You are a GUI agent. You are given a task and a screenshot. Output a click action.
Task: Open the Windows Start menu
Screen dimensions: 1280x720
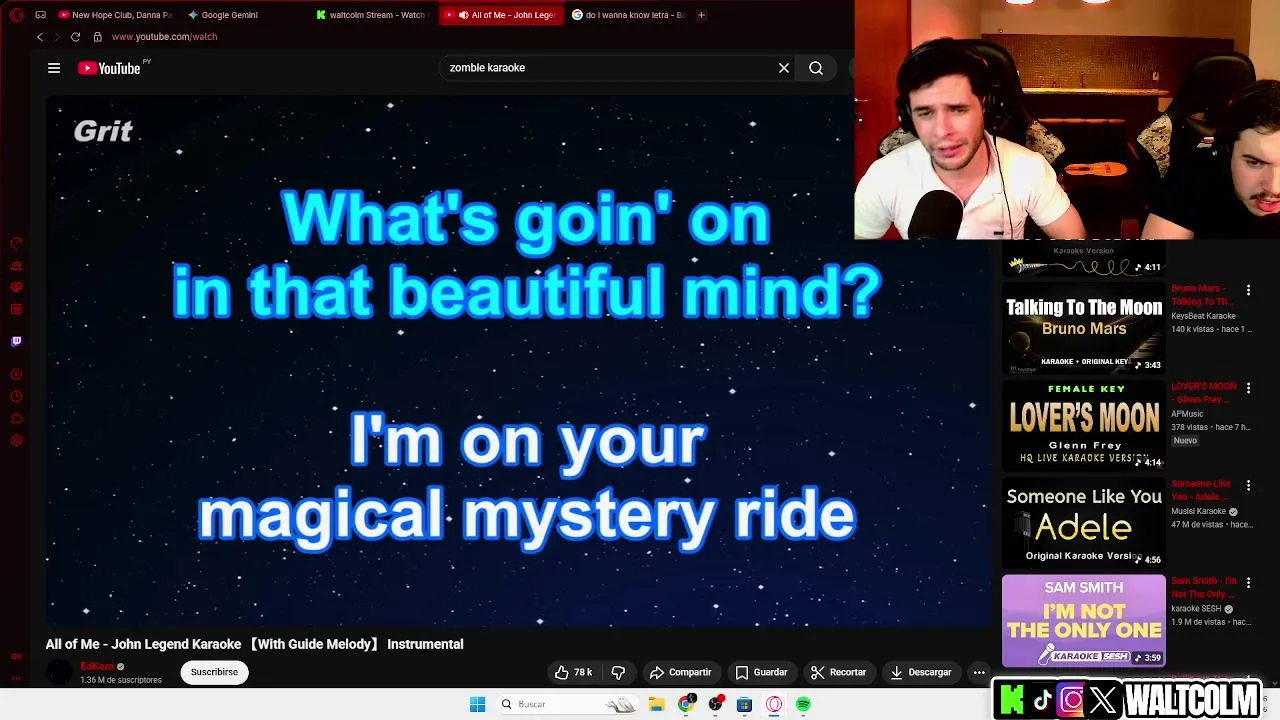click(477, 704)
